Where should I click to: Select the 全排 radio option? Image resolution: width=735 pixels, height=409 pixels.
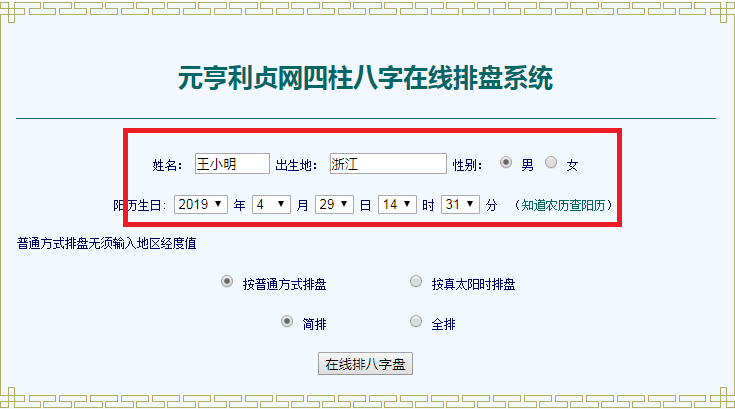[x=416, y=321]
